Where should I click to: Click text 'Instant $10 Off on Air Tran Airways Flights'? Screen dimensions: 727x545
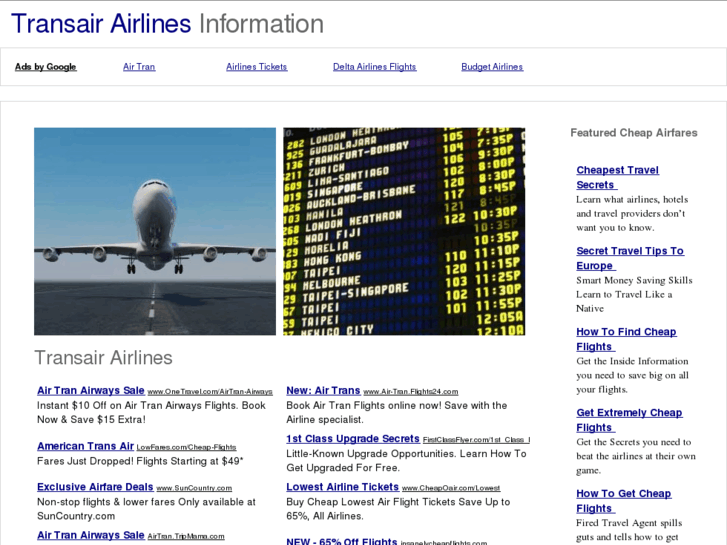pos(137,405)
